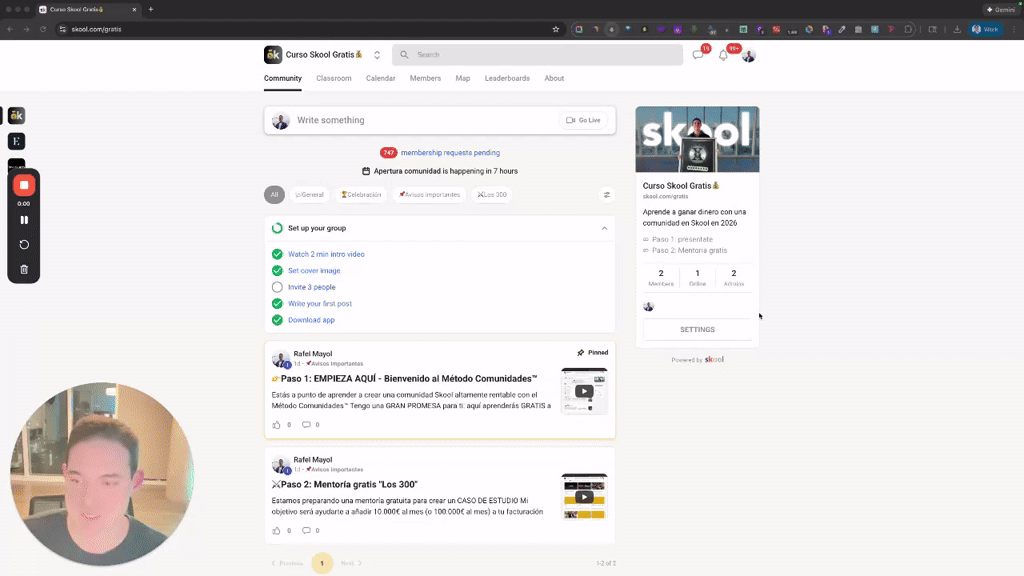Viewport: 1024px width, 576px height.
Task: Open the 'E' community in the left sidebar
Action: [x=16, y=141]
